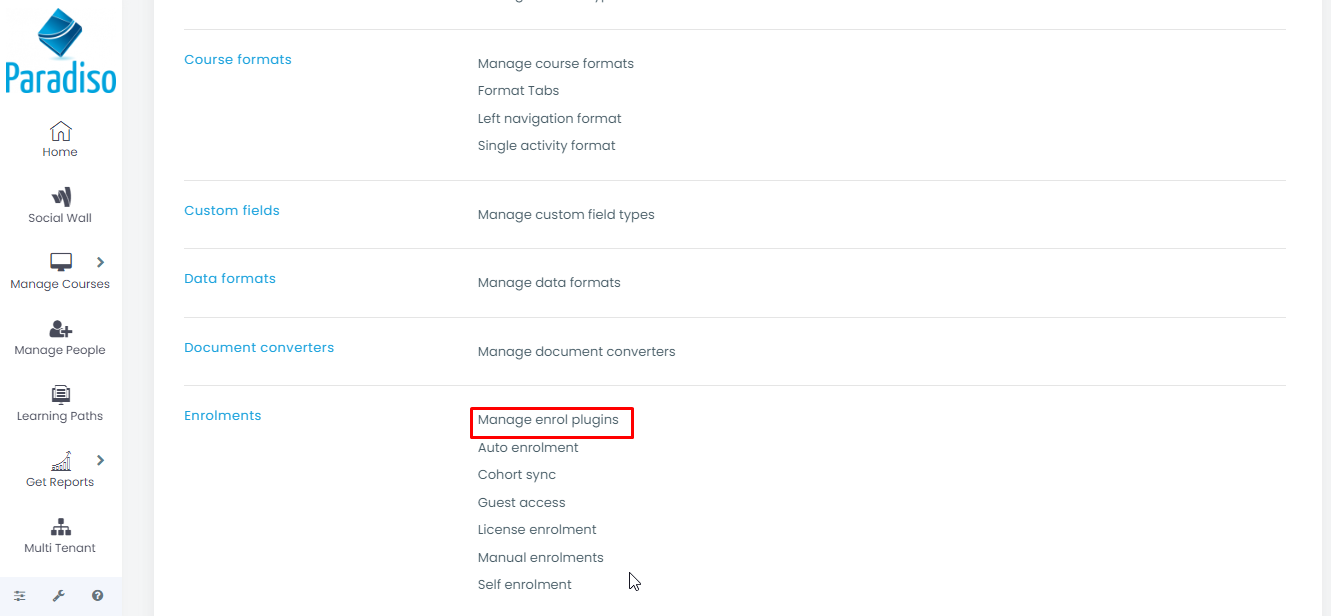
Task: Open the Enrolments category heading
Action: pyautogui.click(x=223, y=416)
